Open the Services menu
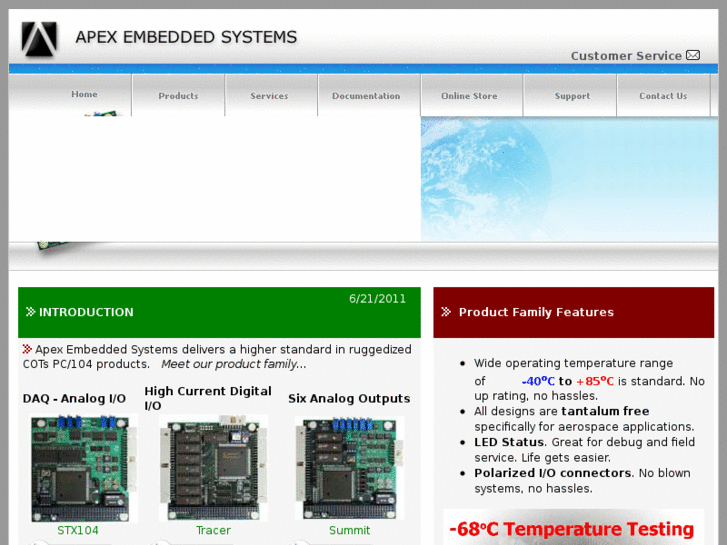The height and width of the screenshot is (545, 727). (269, 96)
